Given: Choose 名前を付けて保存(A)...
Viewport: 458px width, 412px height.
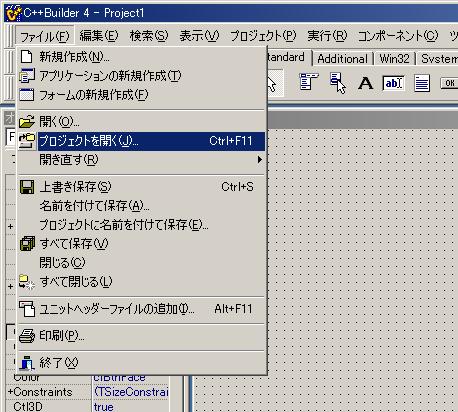Looking at the screenshot, I should pyautogui.click(x=141, y=206).
